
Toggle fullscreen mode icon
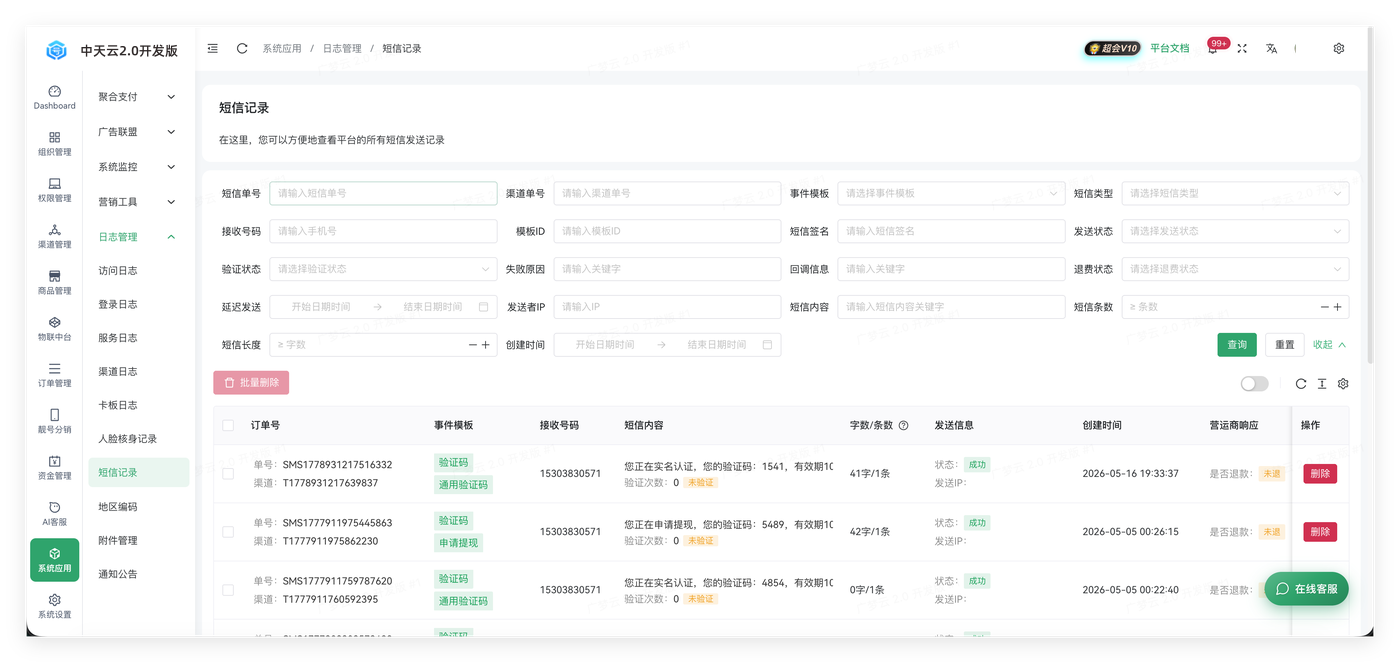[1242, 48]
